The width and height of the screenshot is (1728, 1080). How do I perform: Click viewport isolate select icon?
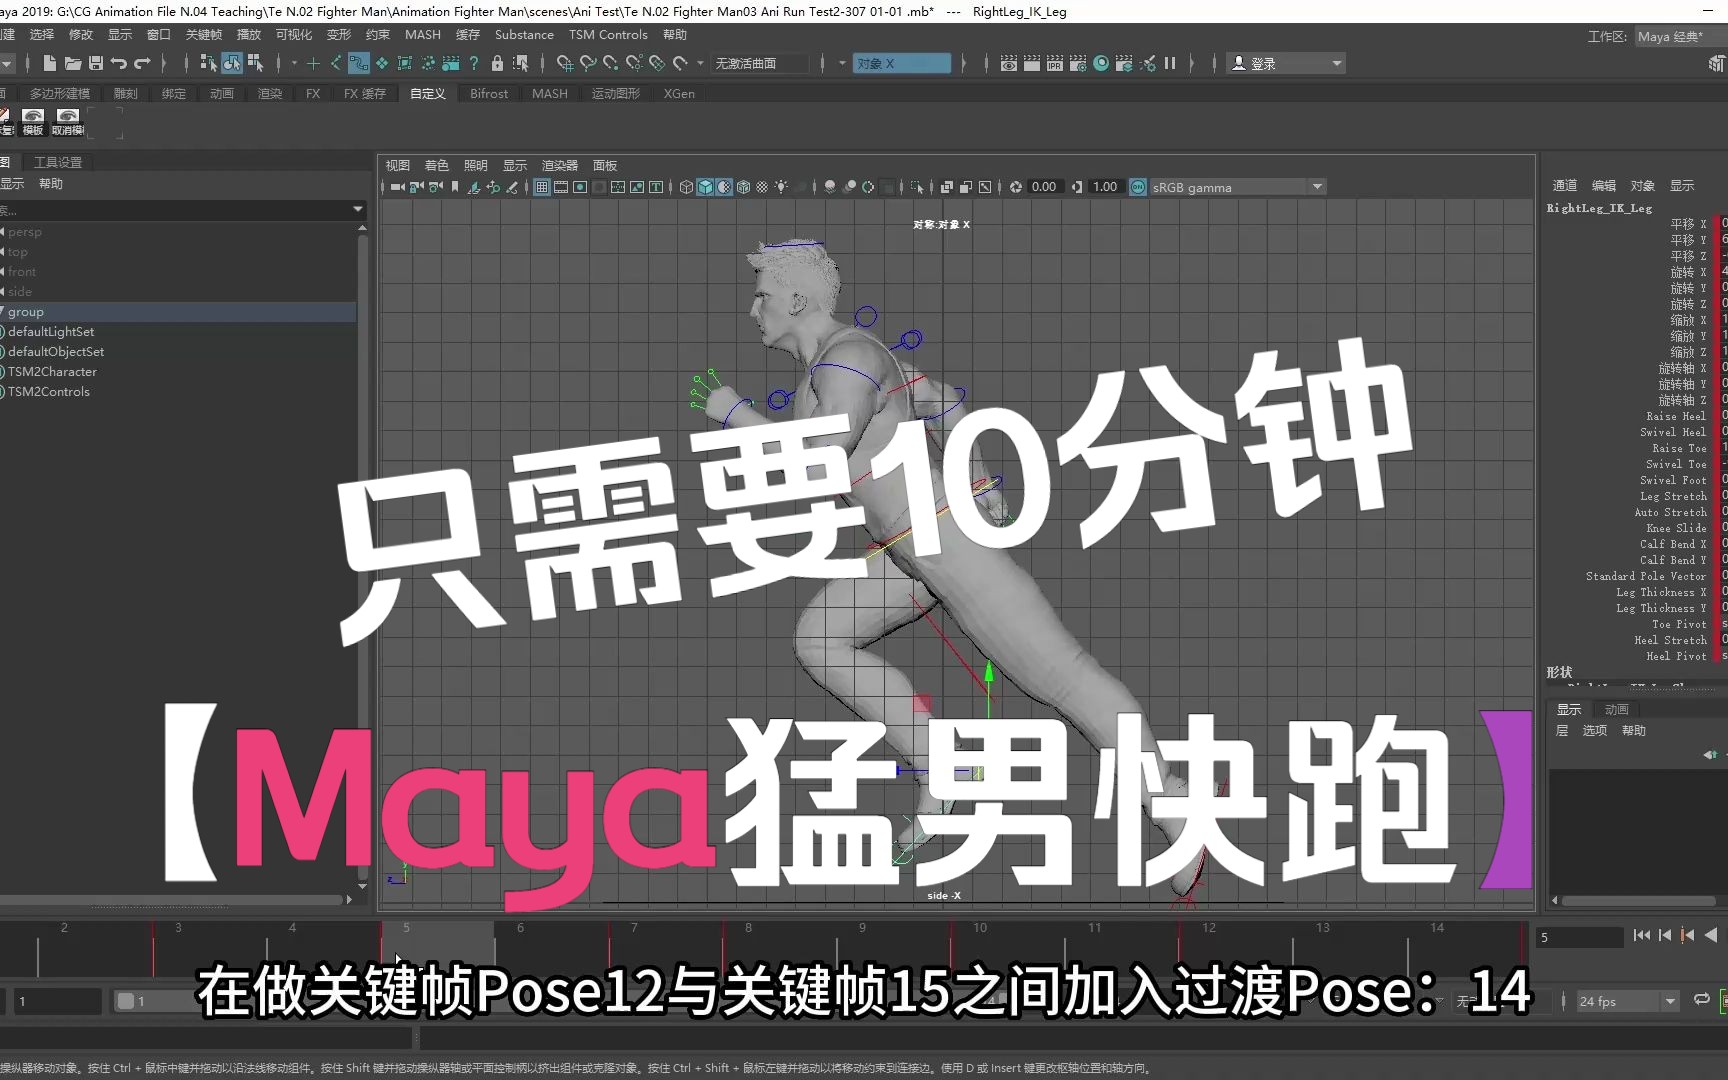tap(916, 187)
